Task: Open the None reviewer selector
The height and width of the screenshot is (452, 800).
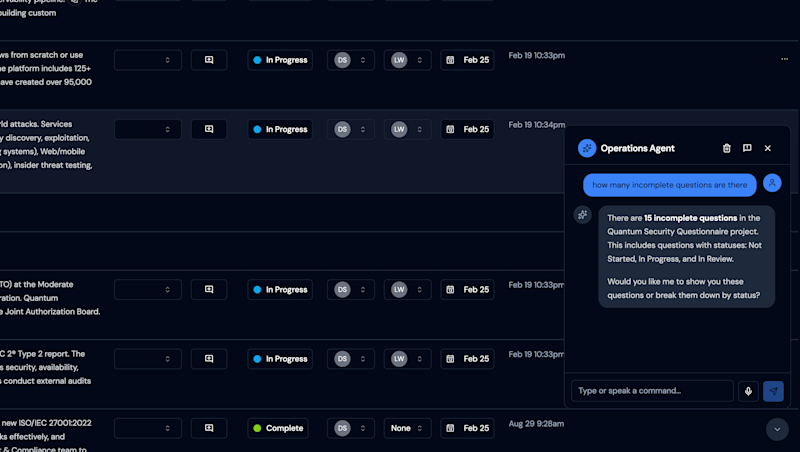Action: coord(407,429)
